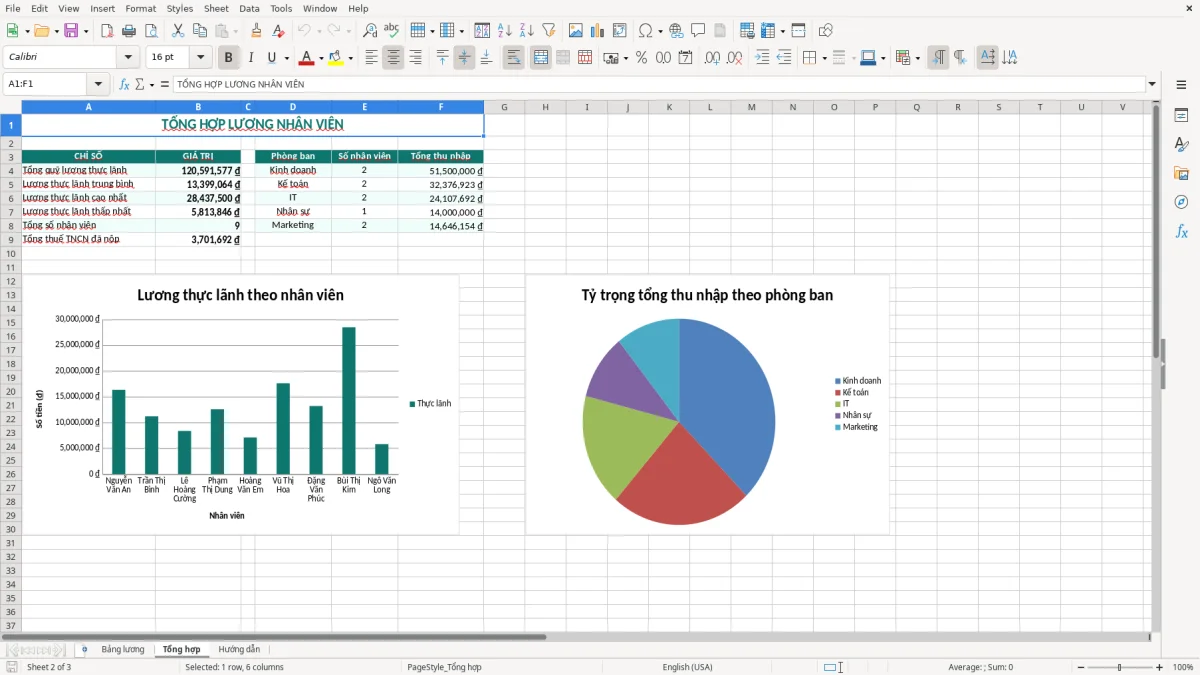Open the Borders dropdown arrow
The image size is (1200, 675).
coord(824,58)
